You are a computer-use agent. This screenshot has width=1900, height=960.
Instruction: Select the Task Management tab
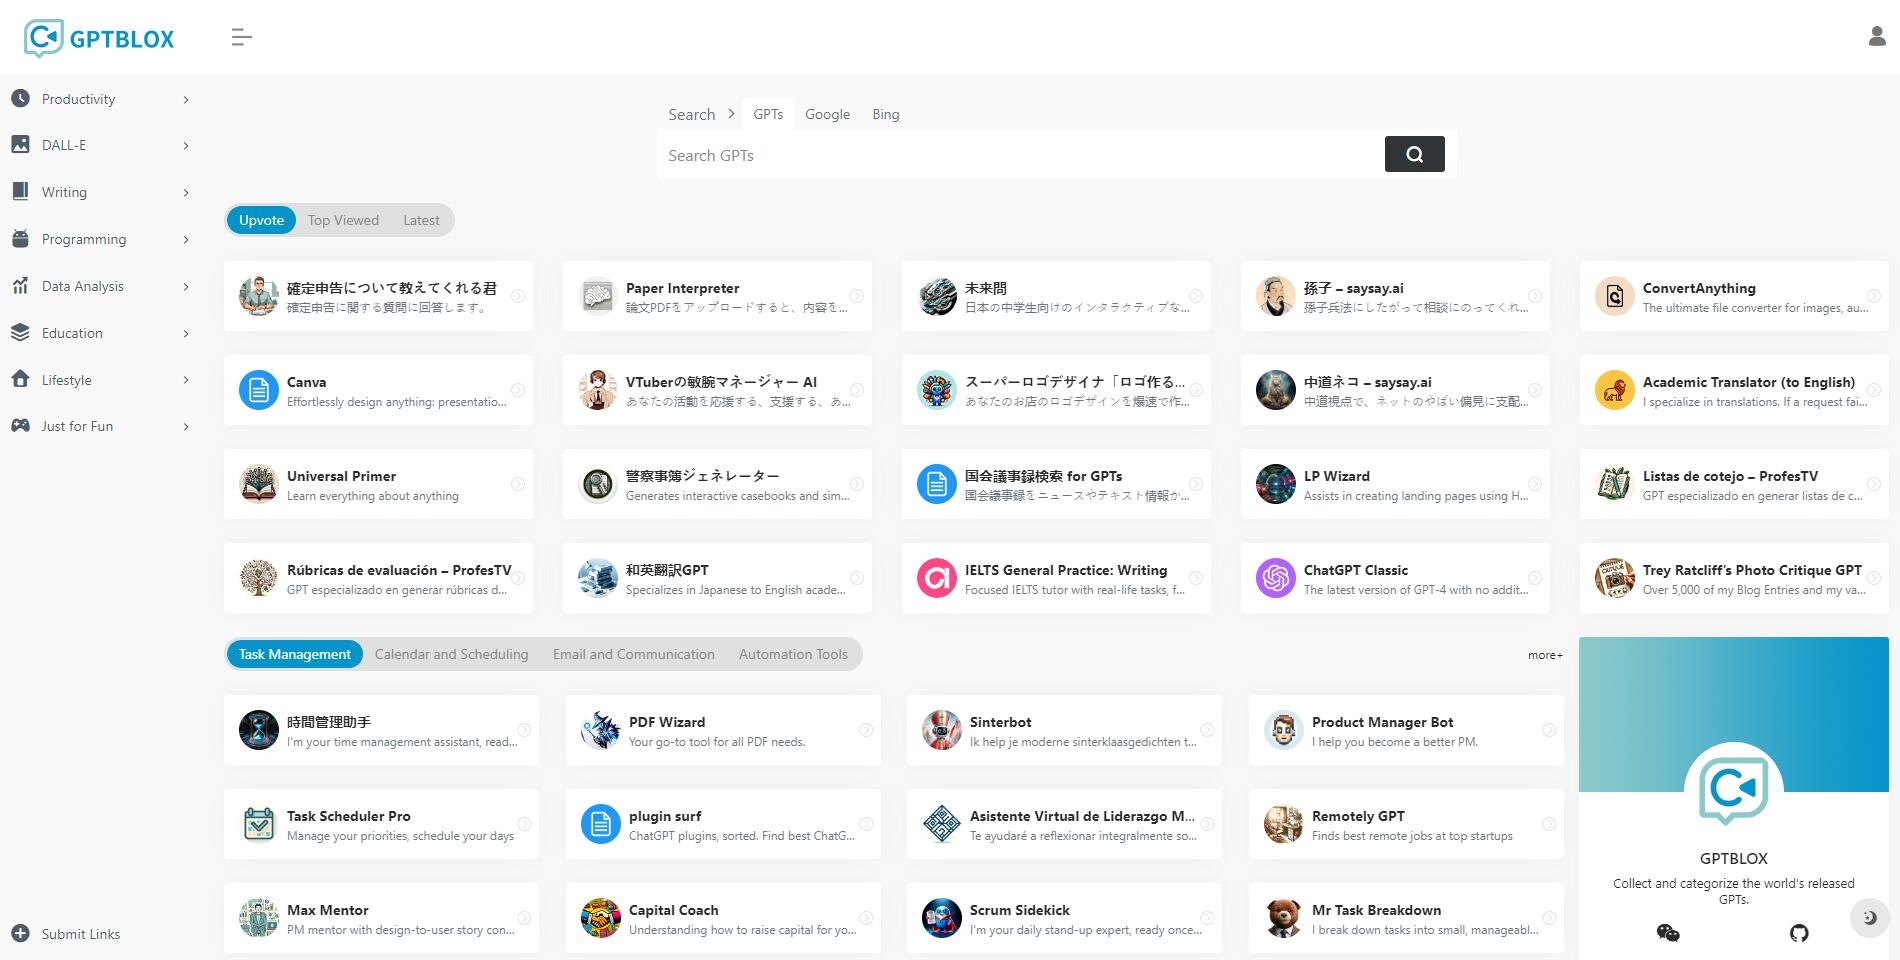tap(294, 654)
